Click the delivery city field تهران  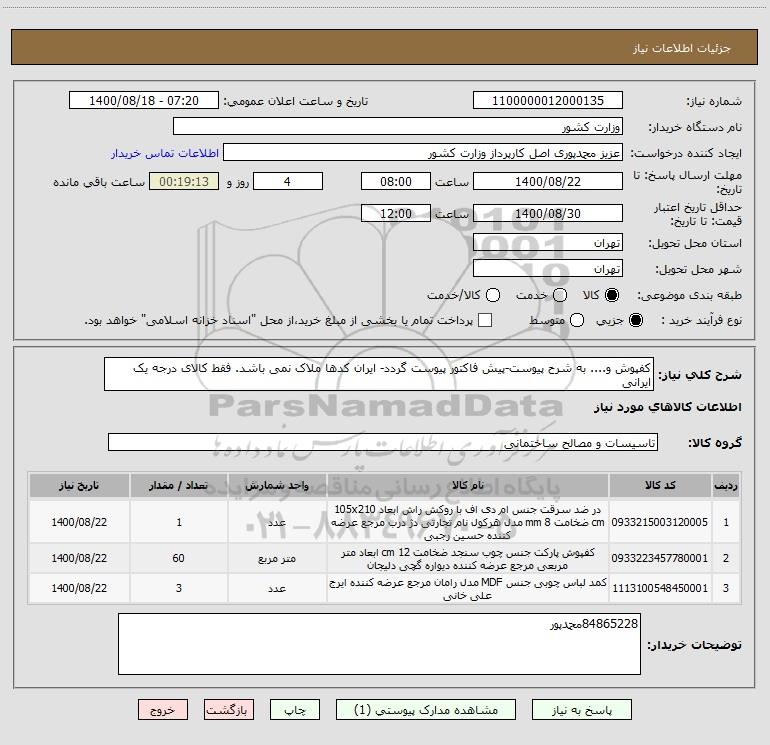(548, 269)
